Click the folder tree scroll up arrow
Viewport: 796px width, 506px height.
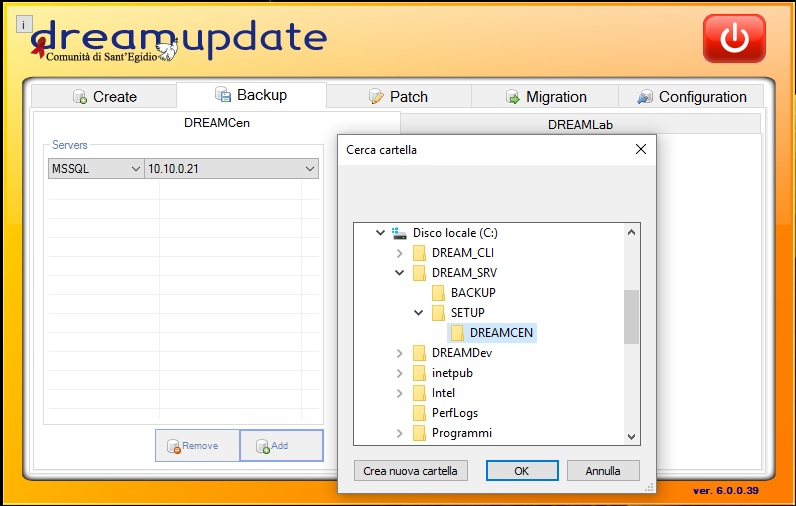tap(632, 232)
